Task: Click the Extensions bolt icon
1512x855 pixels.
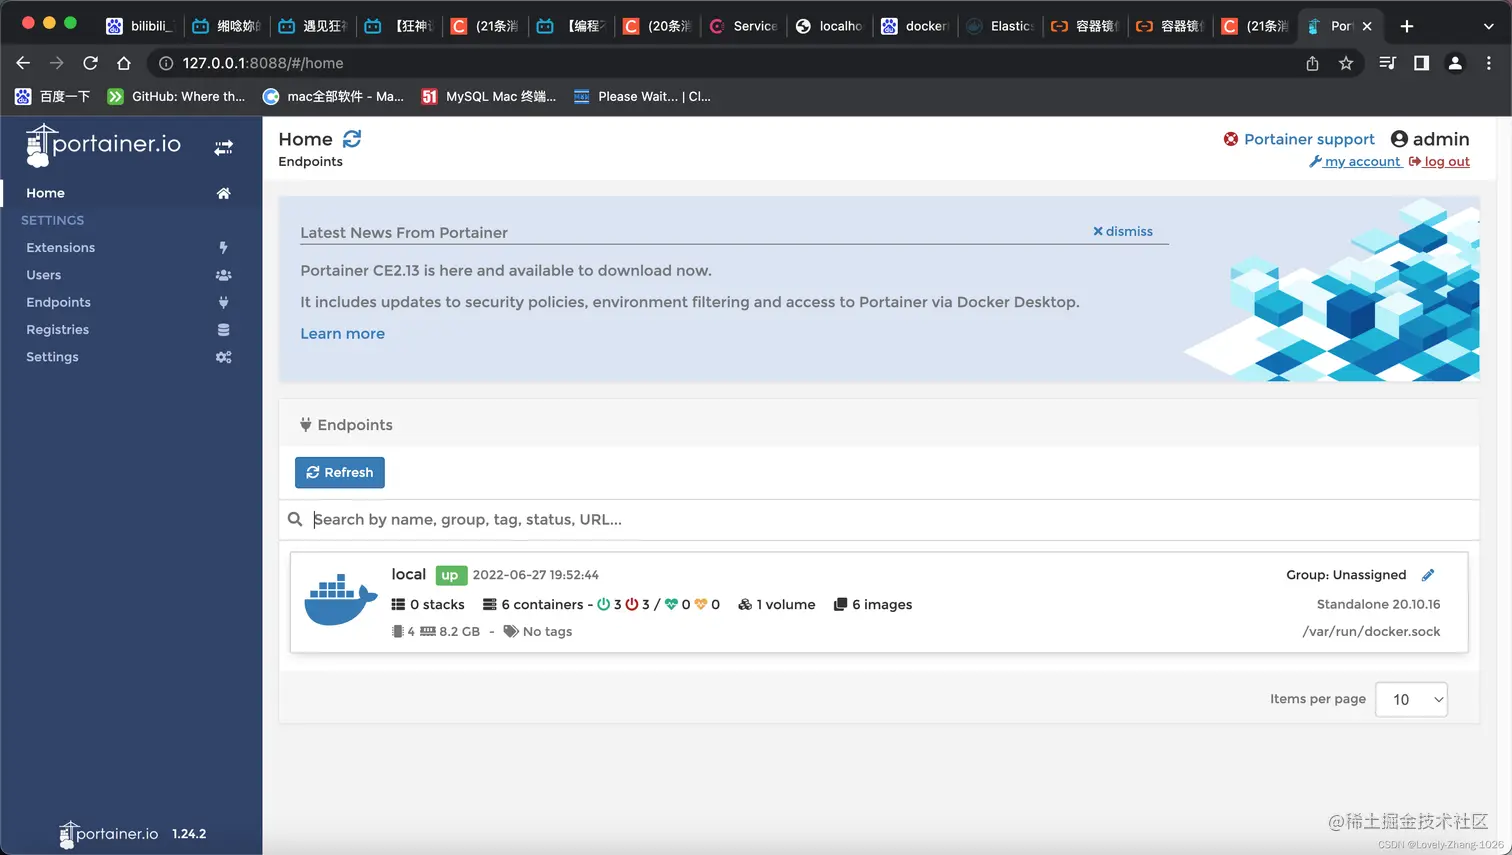Action: coord(223,248)
